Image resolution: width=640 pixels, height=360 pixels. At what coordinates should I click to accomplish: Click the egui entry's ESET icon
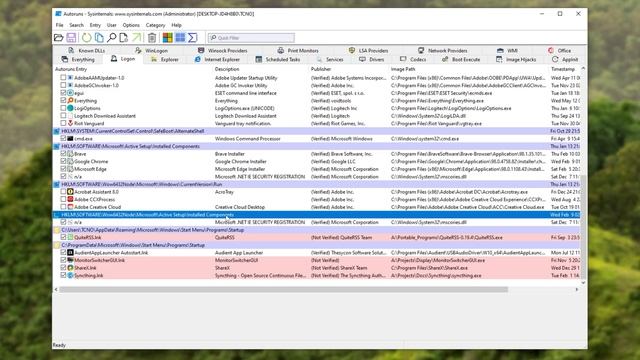pyautogui.click(x=70, y=93)
